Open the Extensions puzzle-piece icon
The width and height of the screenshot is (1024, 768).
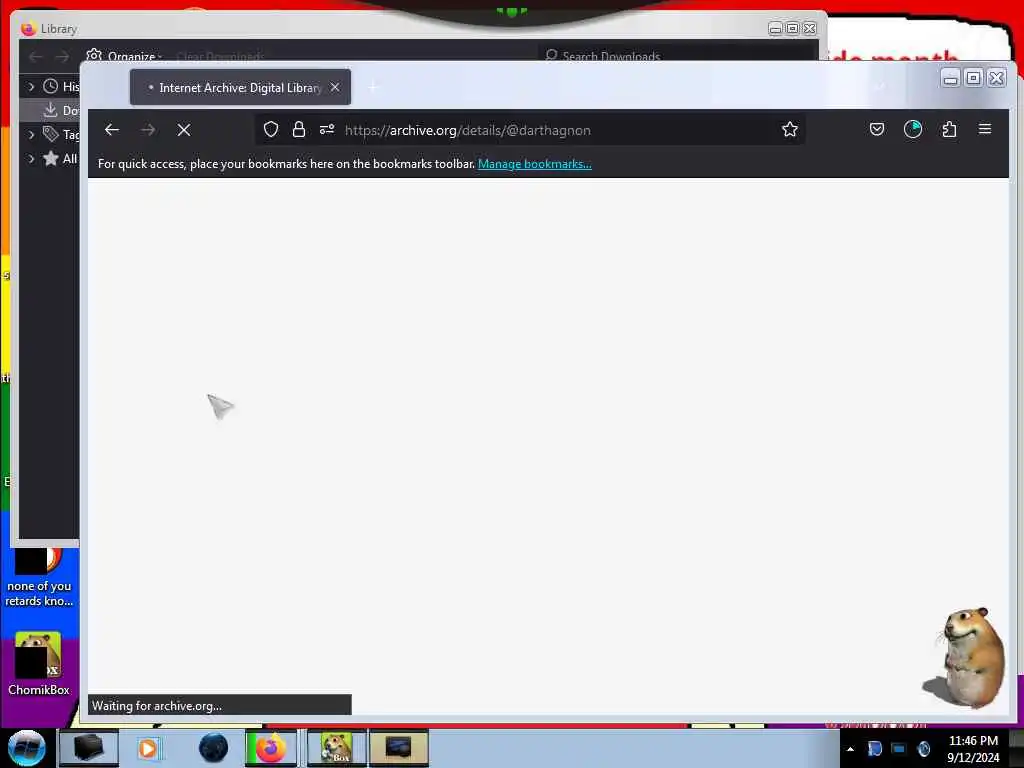(x=950, y=129)
